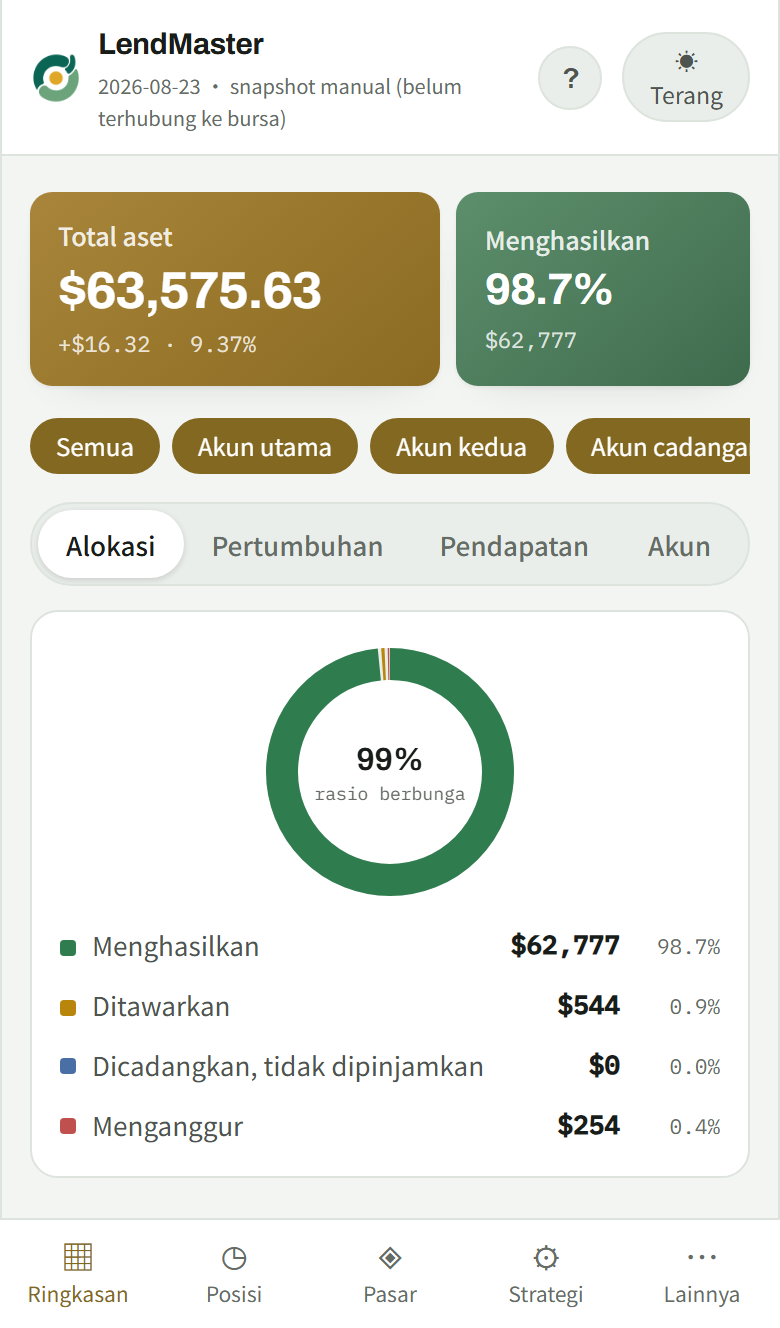Click the Menghasilkan summary card
This screenshot has width=780, height=1328.
click(603, 288)
